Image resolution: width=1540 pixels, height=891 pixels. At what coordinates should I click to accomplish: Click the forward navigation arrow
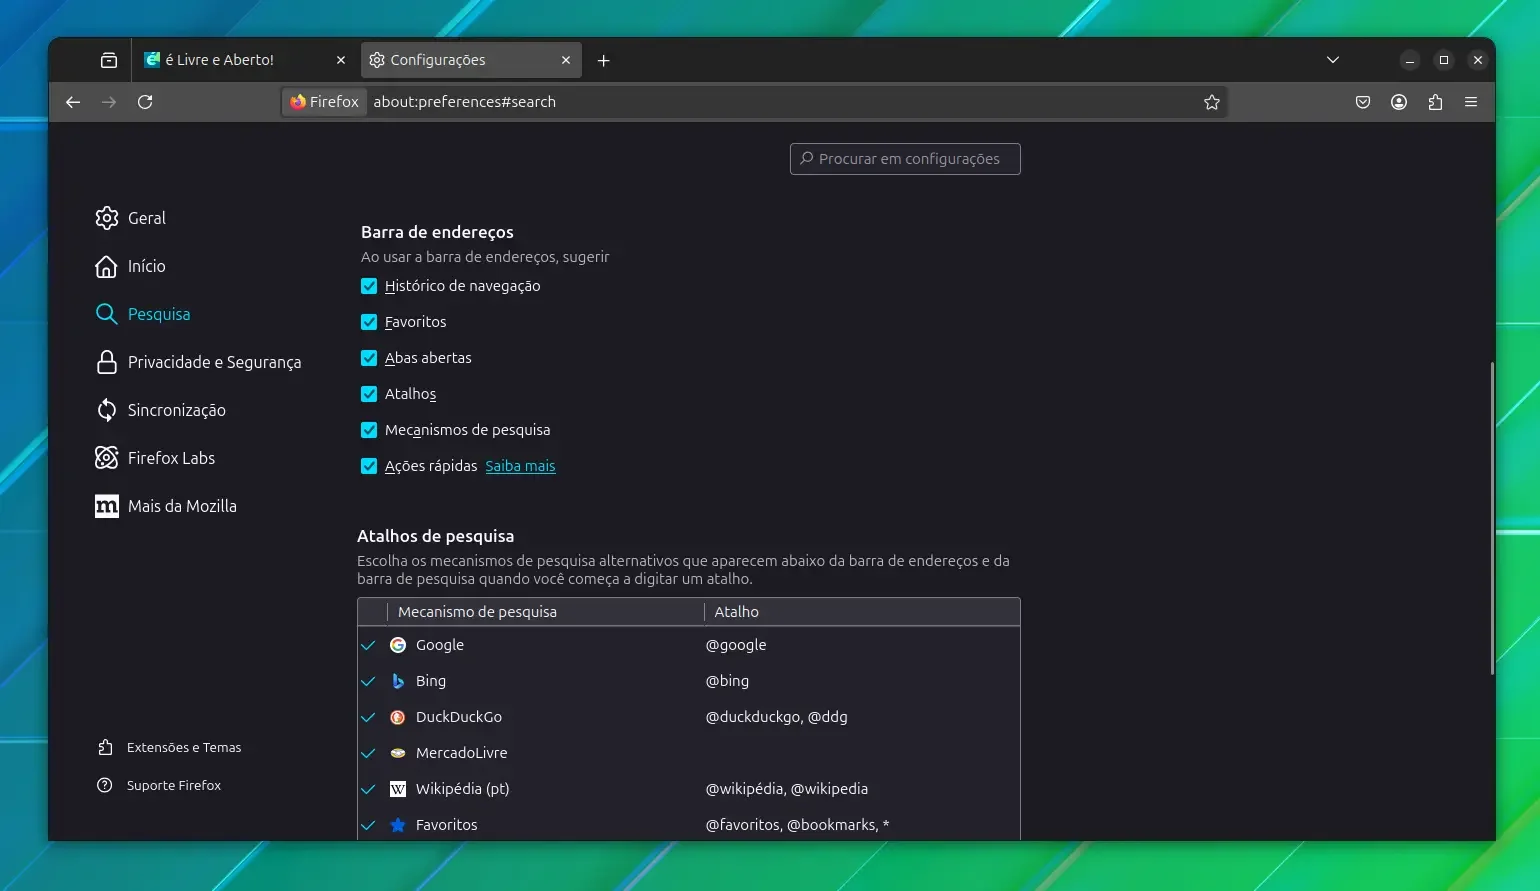[109, 102]
